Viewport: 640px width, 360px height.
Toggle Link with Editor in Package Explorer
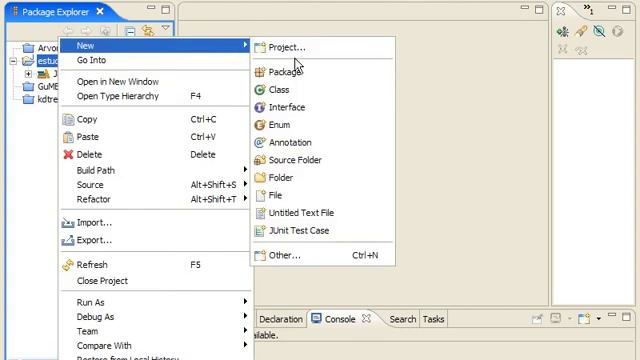(148, 31)
